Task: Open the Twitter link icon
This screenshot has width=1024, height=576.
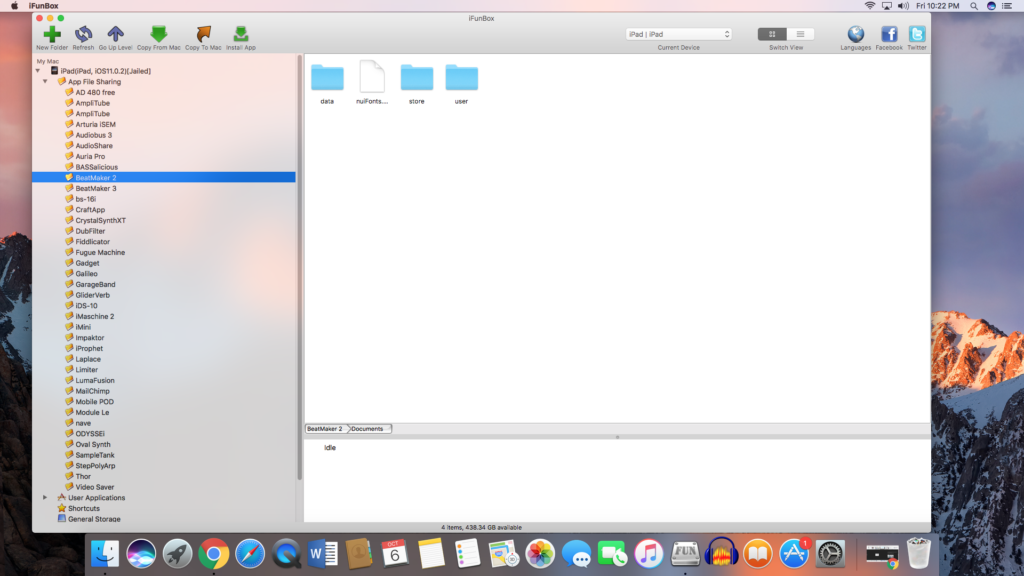Action: (917, 34)
